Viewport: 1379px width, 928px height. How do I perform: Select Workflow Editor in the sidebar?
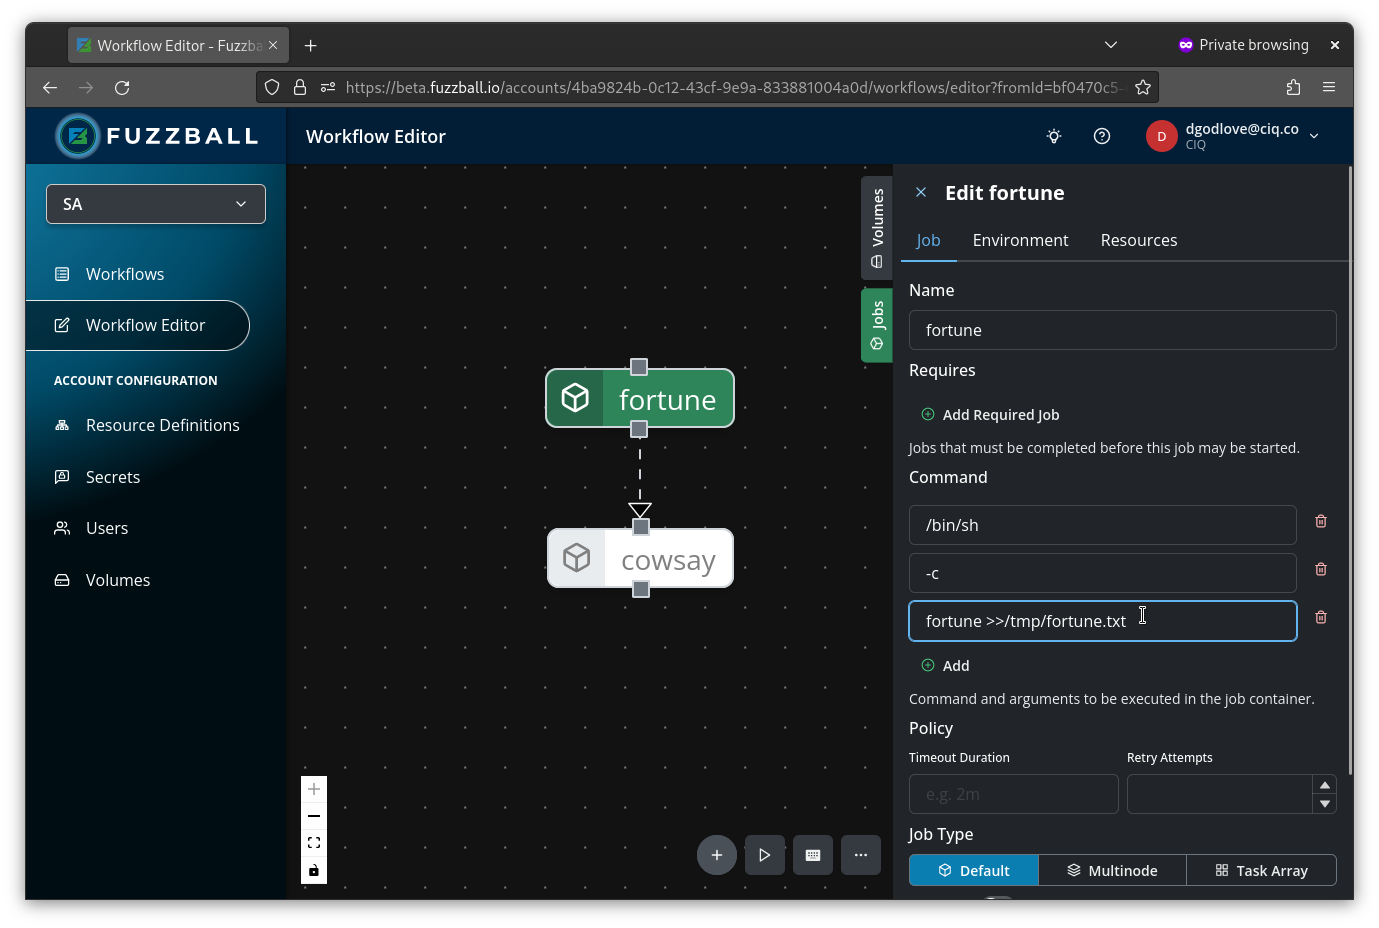tap(138, 325)
